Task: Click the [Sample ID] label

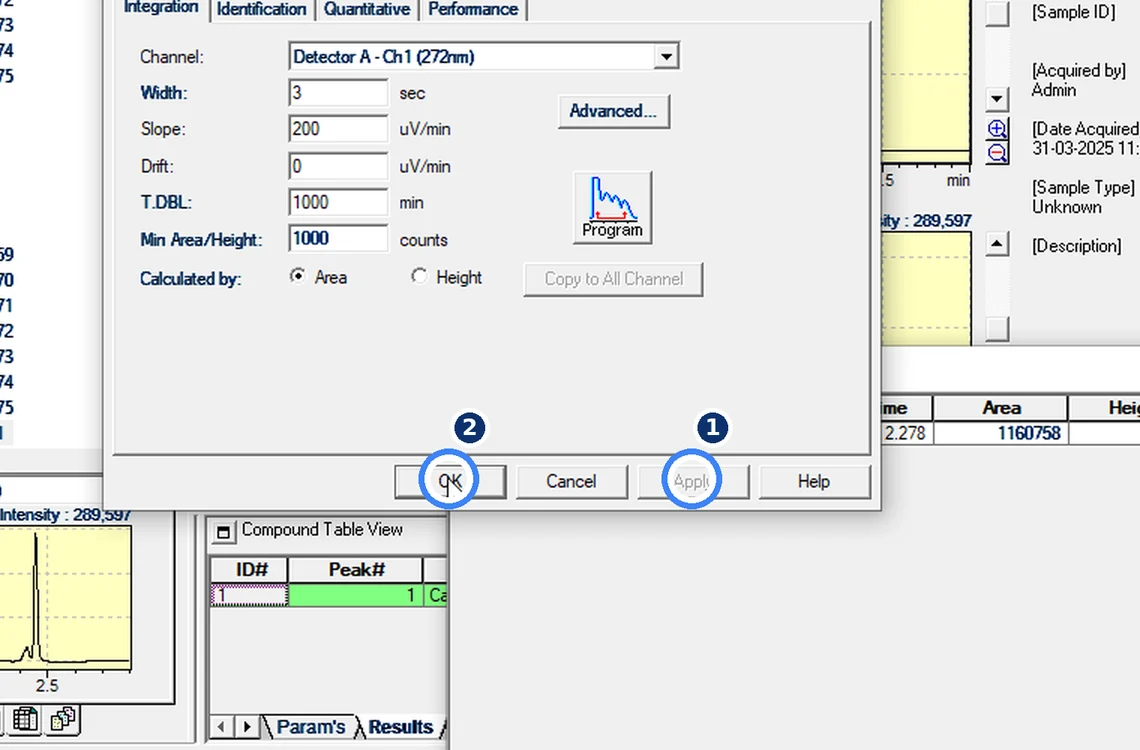Action: (x=1074, y=12)
